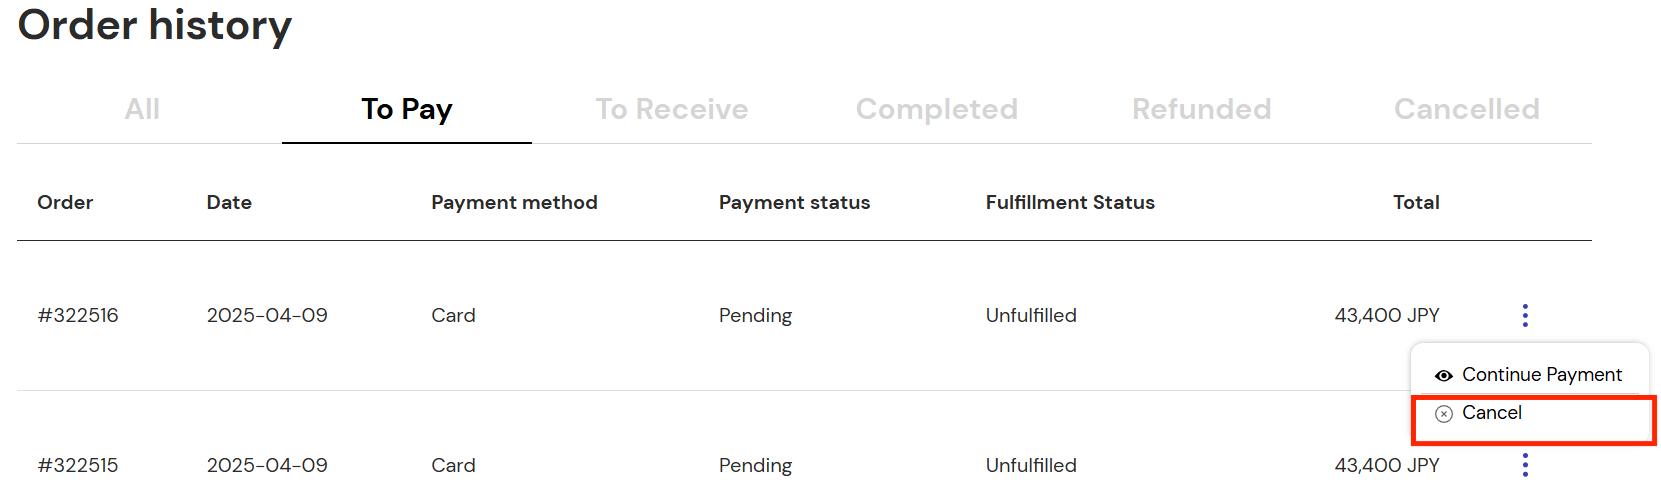Open the To Pay tab
The width and height of the screenshot is (1661, 493).
tap(407, 109)
